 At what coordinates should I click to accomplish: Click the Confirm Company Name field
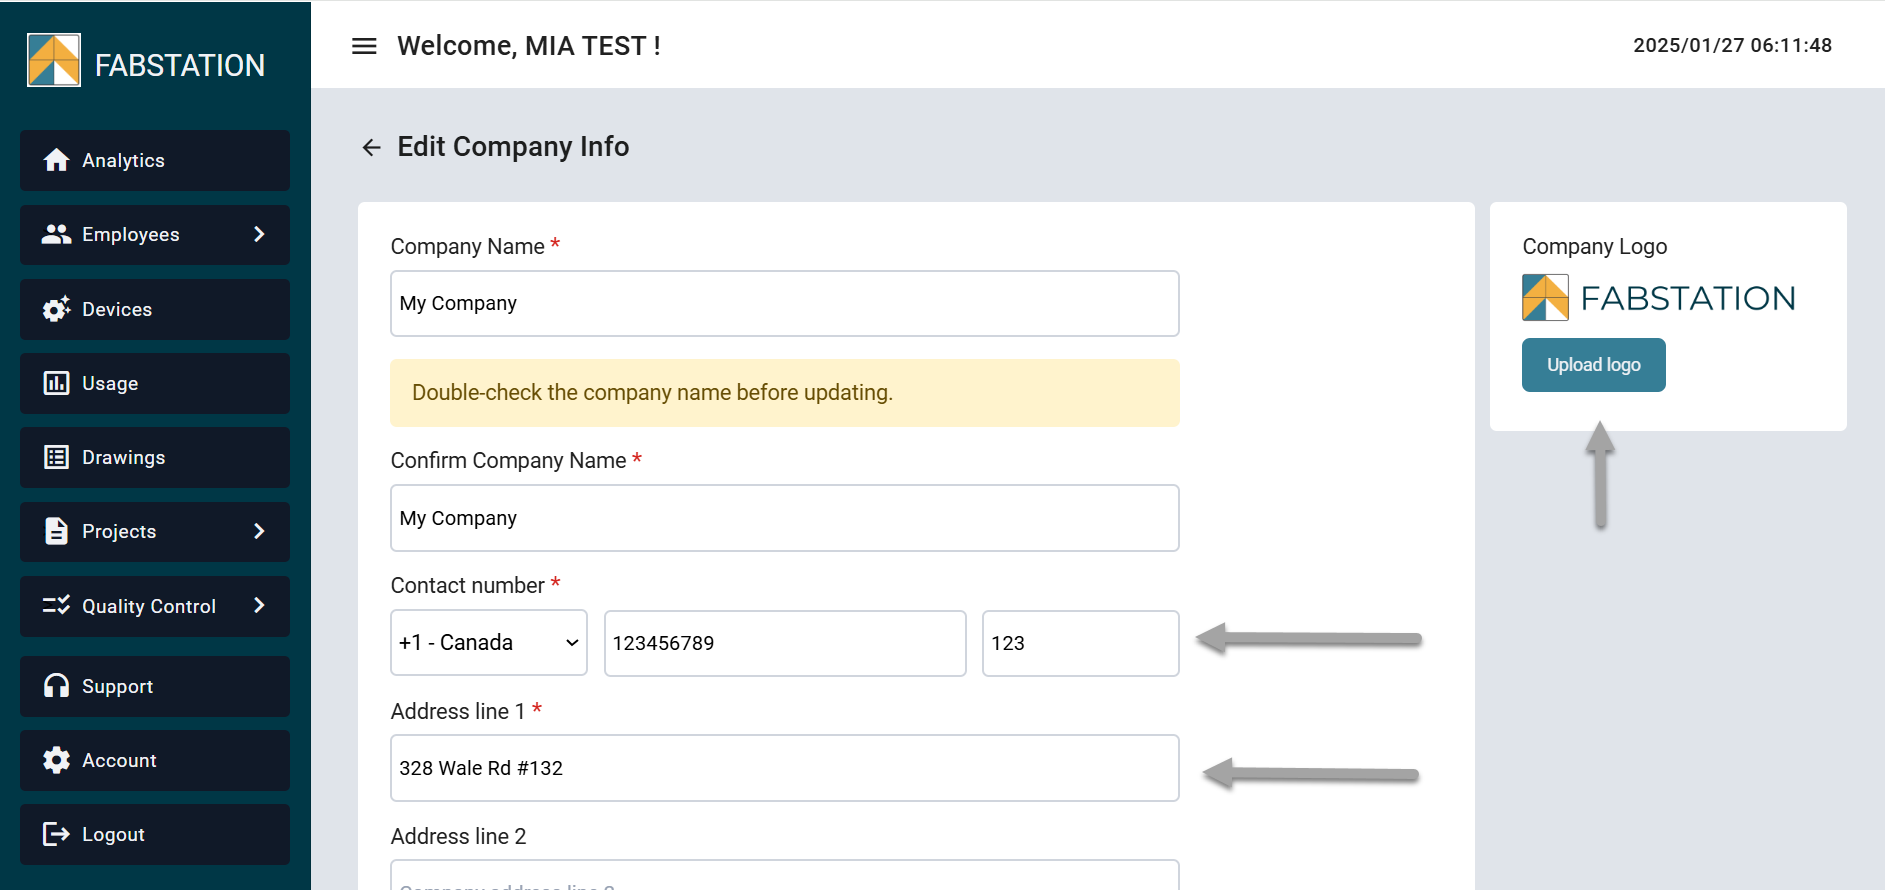(784, 518)
